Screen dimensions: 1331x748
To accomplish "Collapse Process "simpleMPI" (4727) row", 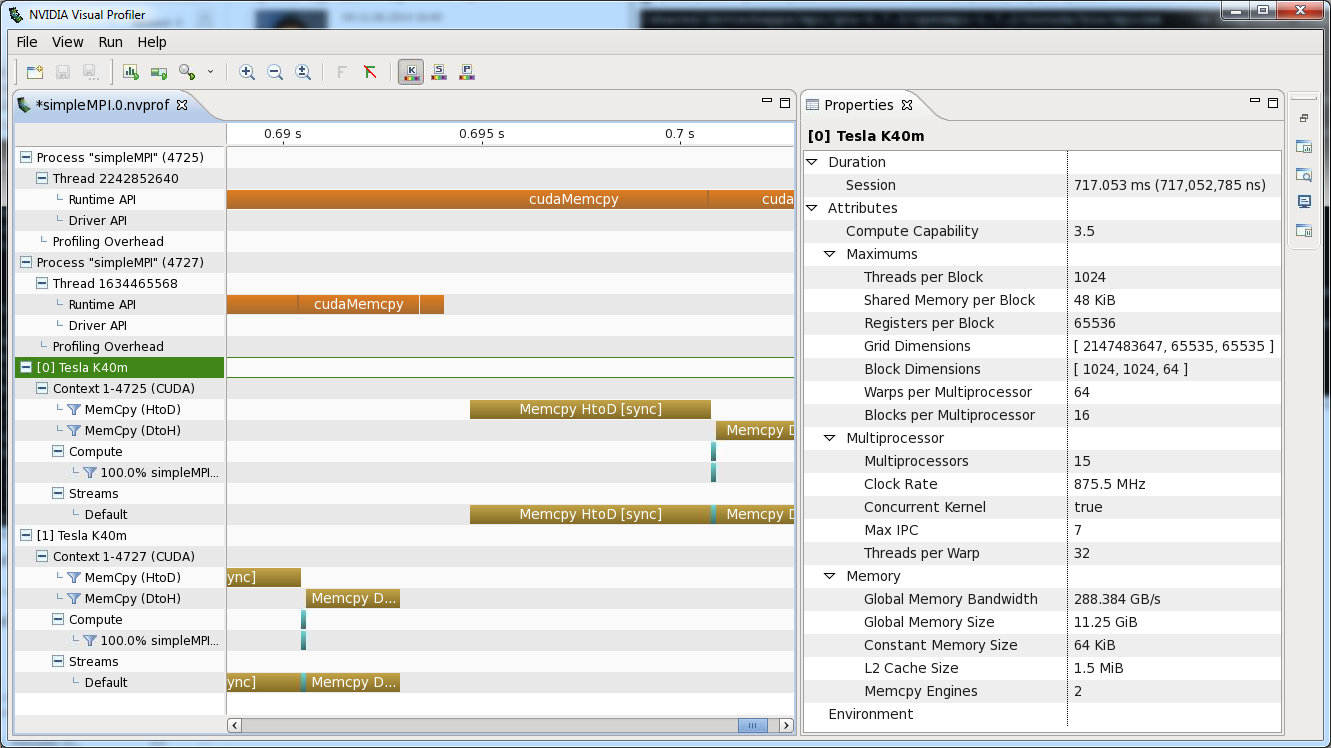I will [26, 262].
